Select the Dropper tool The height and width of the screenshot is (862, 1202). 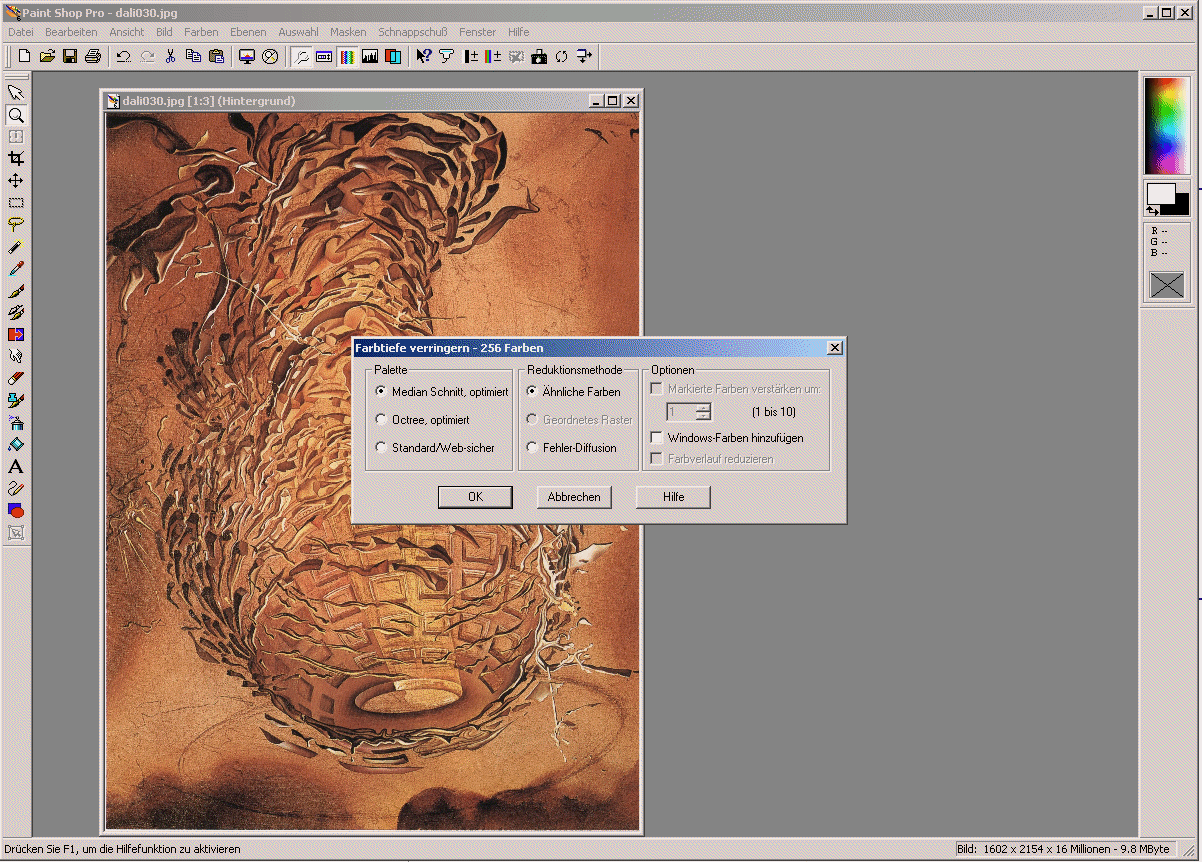click(x=16, y=268)
